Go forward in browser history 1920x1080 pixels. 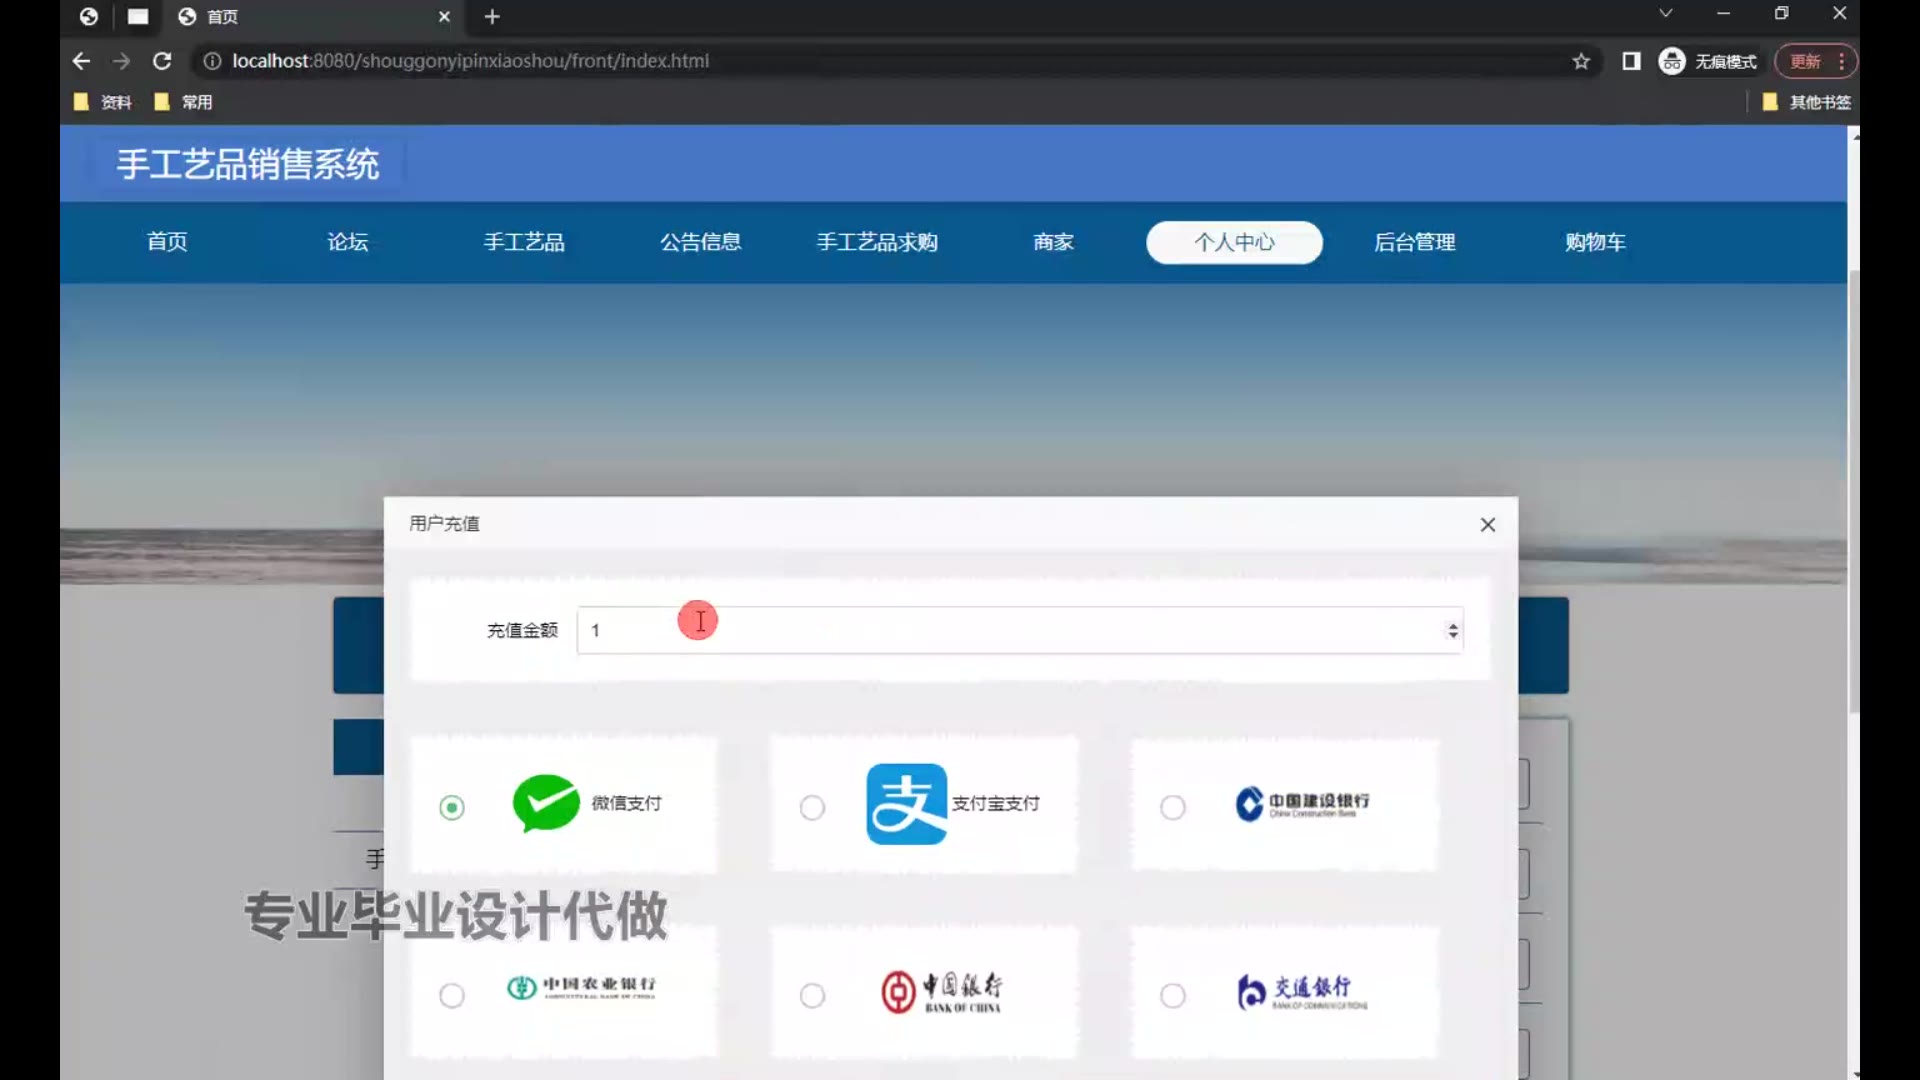pyautogui.click(x=121, y=61)
